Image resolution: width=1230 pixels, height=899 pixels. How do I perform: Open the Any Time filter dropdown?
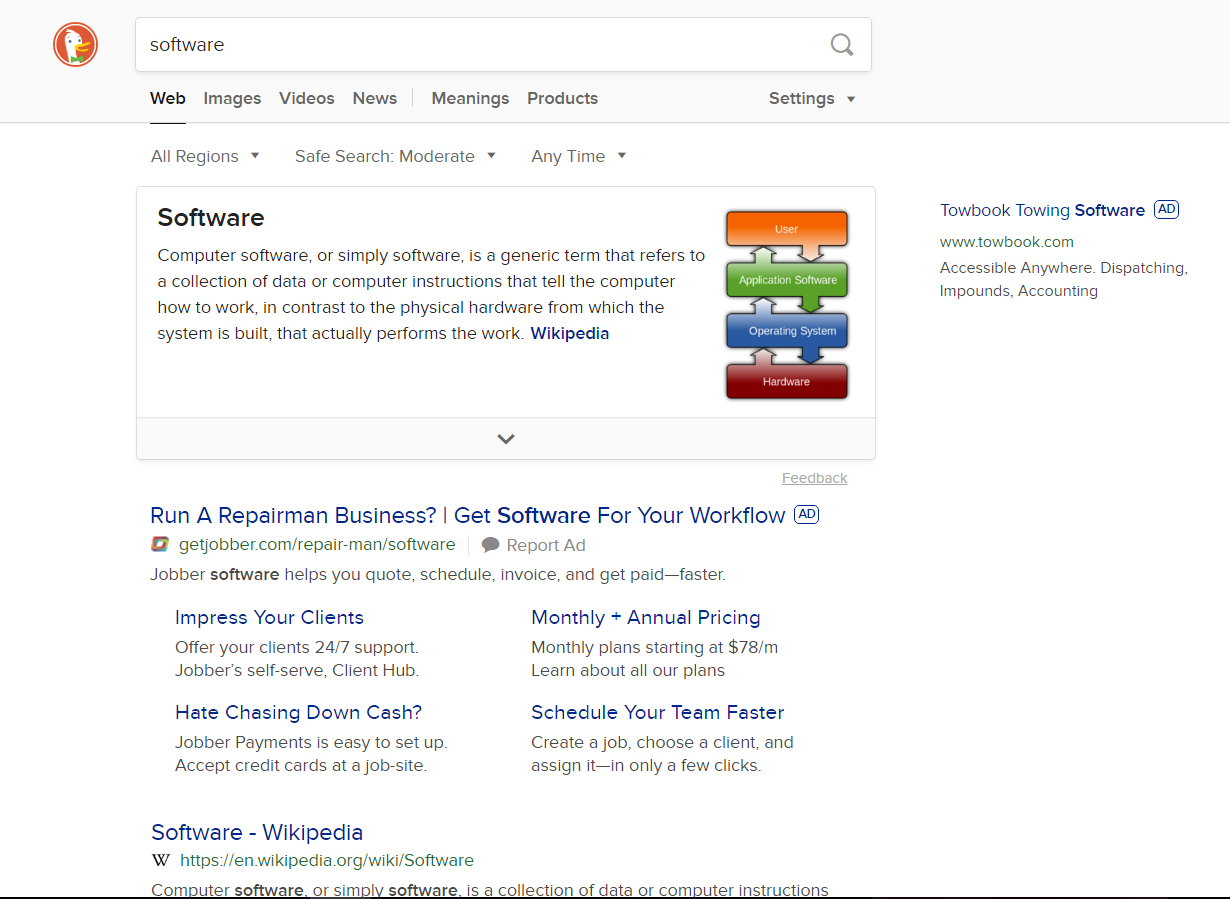pyautogui.click(x=579, y=156)
